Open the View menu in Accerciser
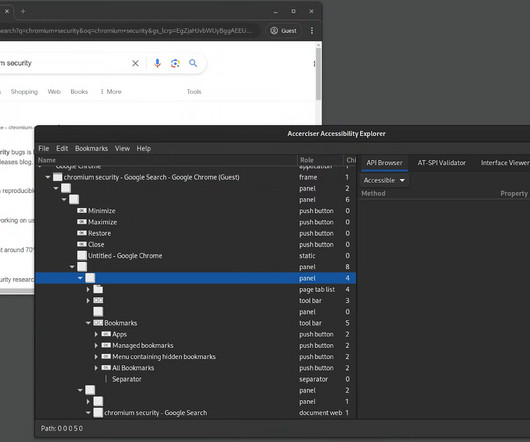This screenshot has height=442, width=530. point(122,148)
